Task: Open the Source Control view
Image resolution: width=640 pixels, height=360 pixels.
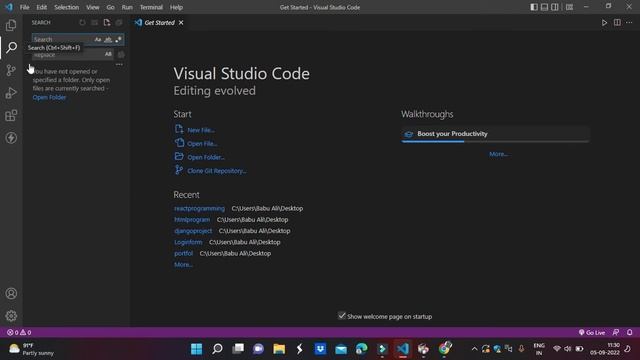Action: (x=11, y=70)
